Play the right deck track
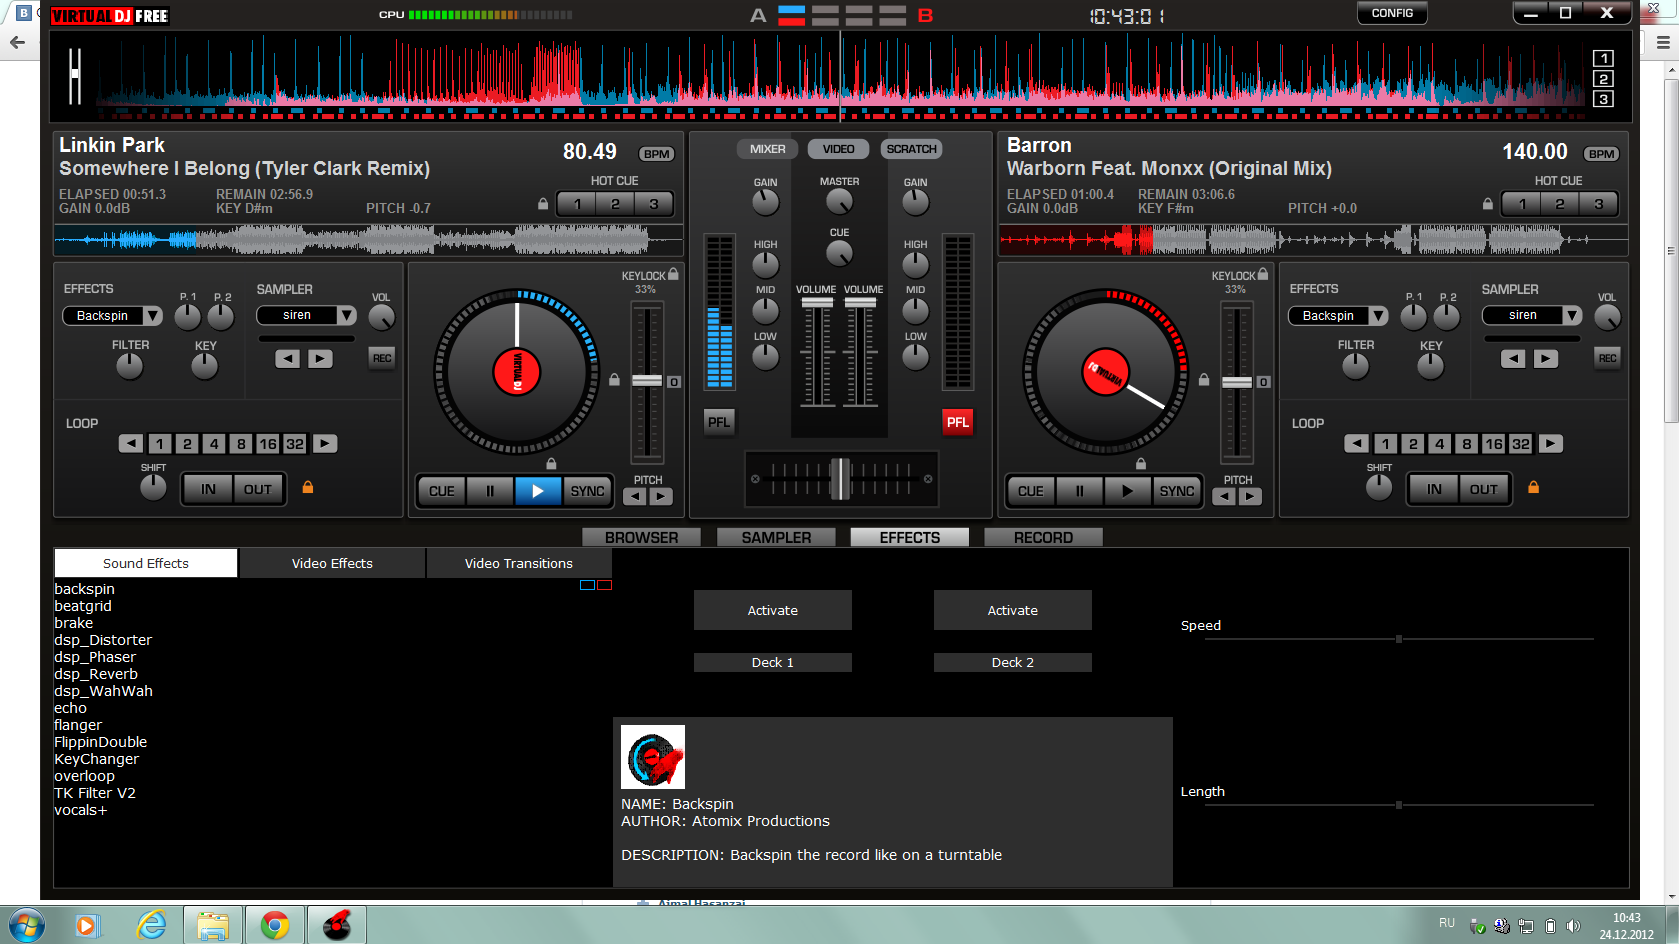The image size is (1679, 944). [x=1127, y=491]
